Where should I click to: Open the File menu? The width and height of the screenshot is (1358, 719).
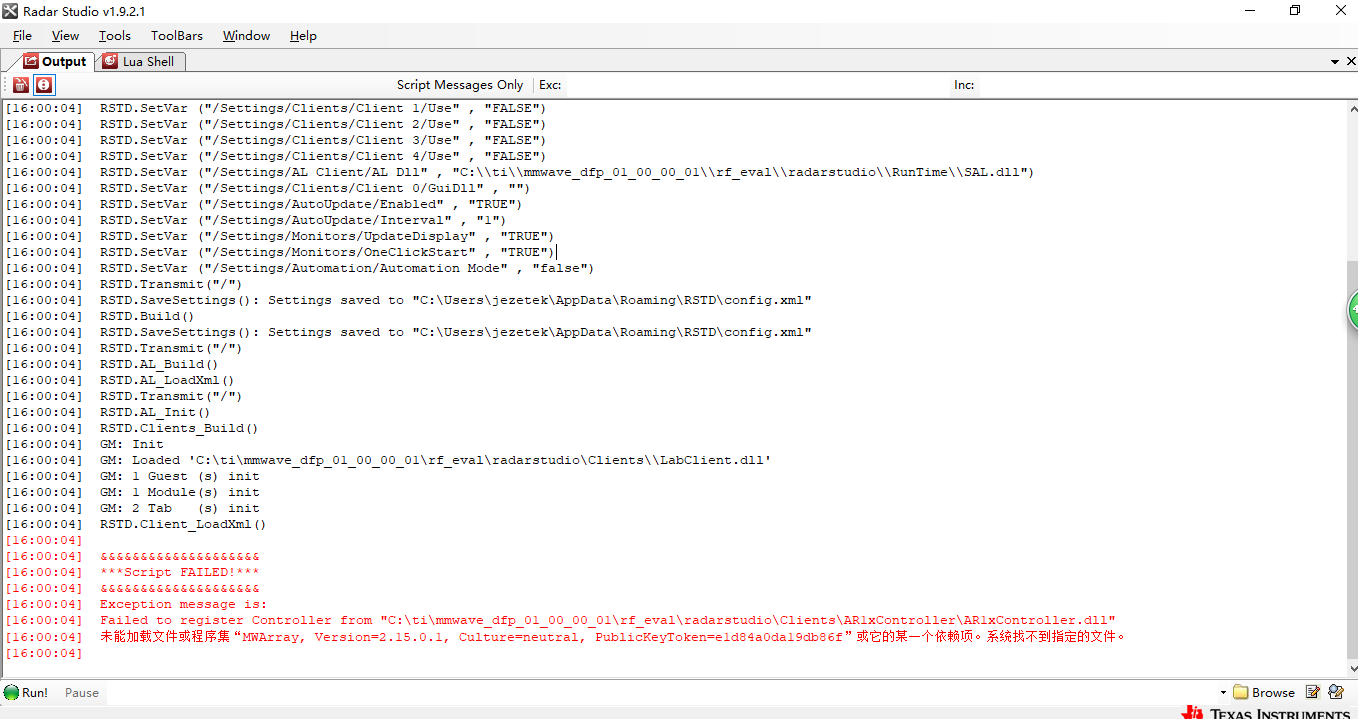coord(22,35)
